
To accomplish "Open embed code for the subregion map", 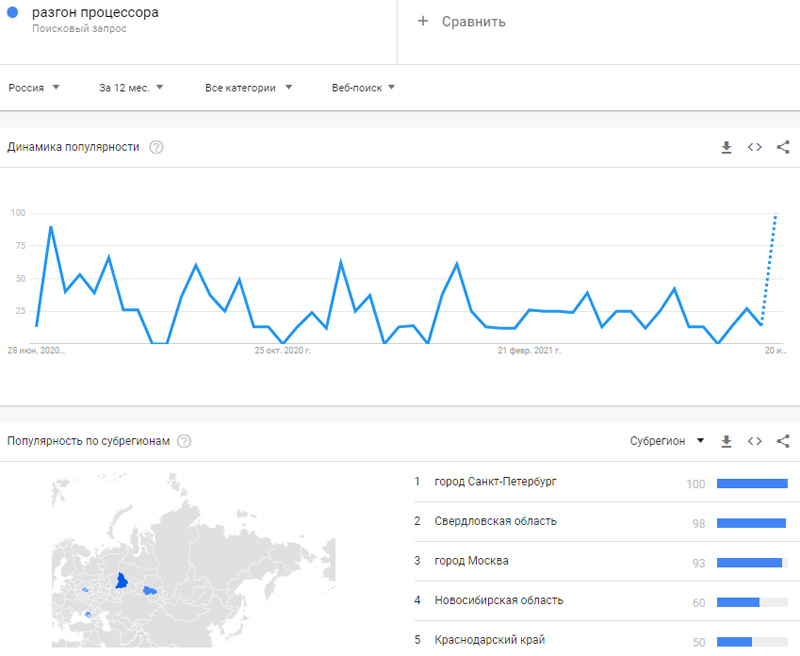I will 755,441.
